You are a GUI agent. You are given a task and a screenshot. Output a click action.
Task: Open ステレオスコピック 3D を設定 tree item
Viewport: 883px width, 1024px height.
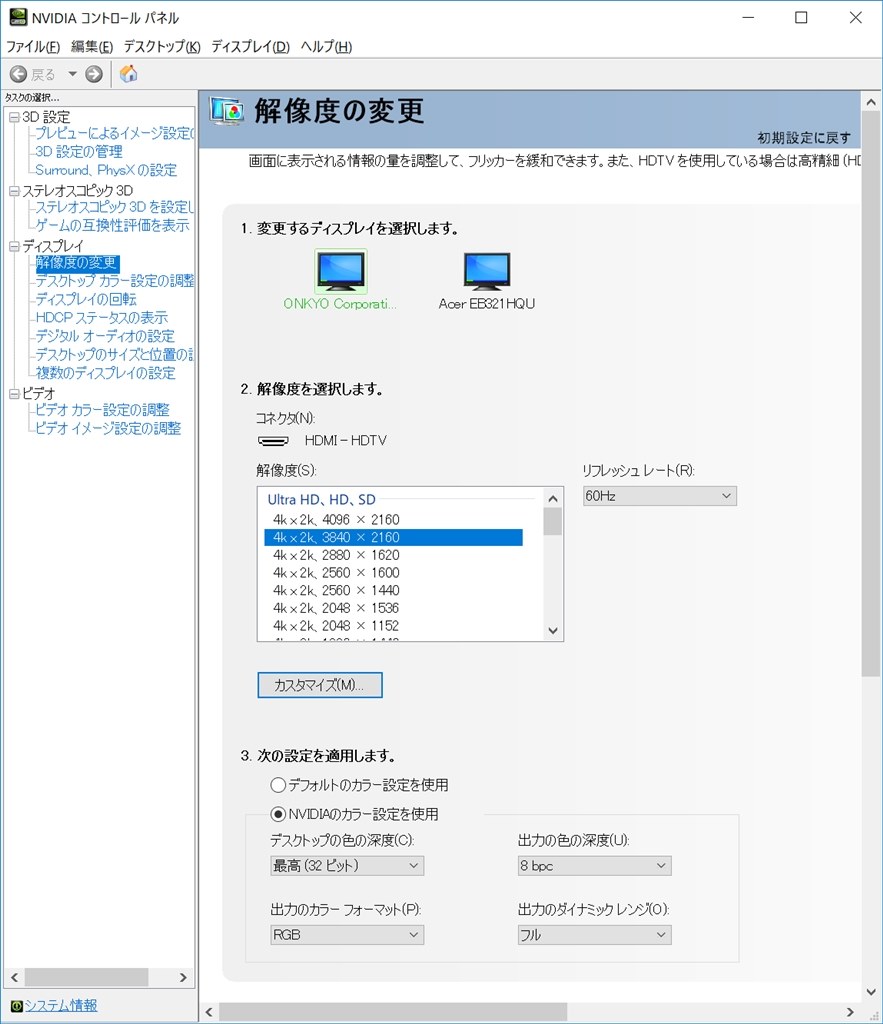(114, 207)
